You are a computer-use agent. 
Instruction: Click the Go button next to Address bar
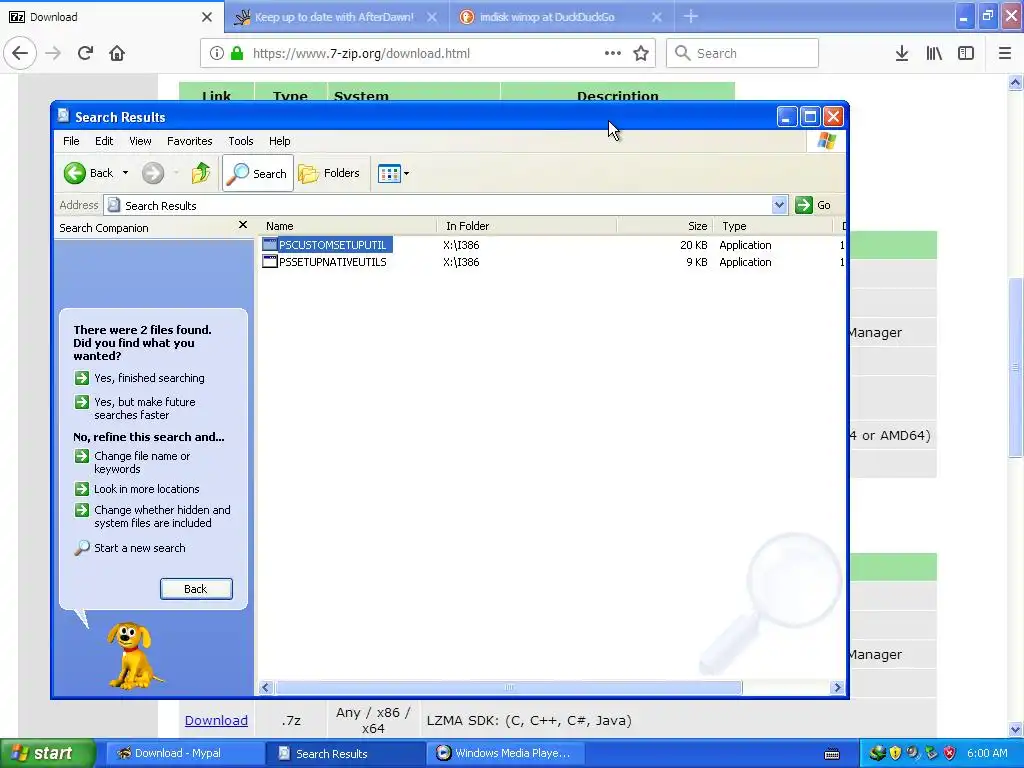pos(813,205)
